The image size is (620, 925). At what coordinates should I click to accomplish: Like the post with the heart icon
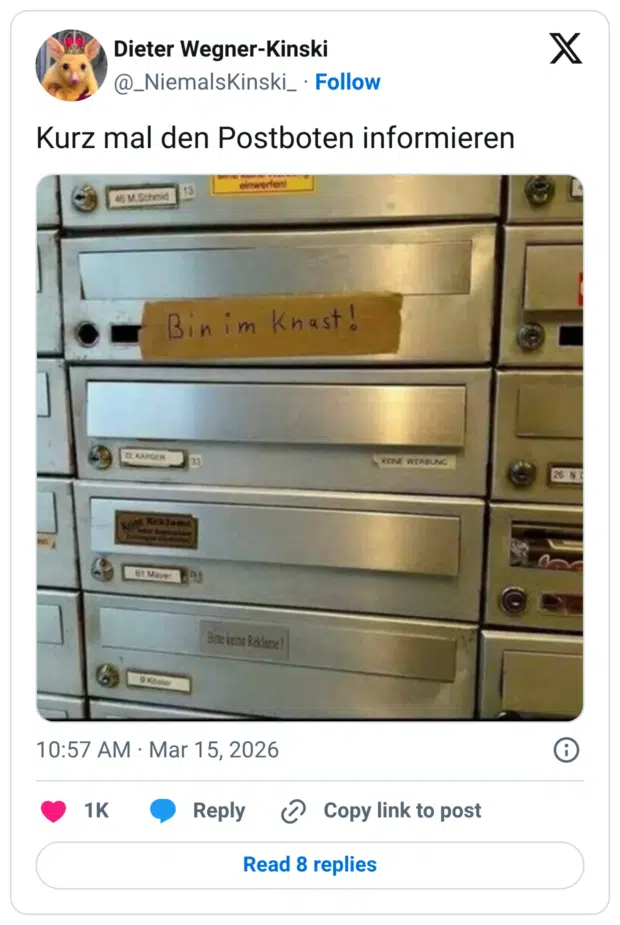point(53,811)
